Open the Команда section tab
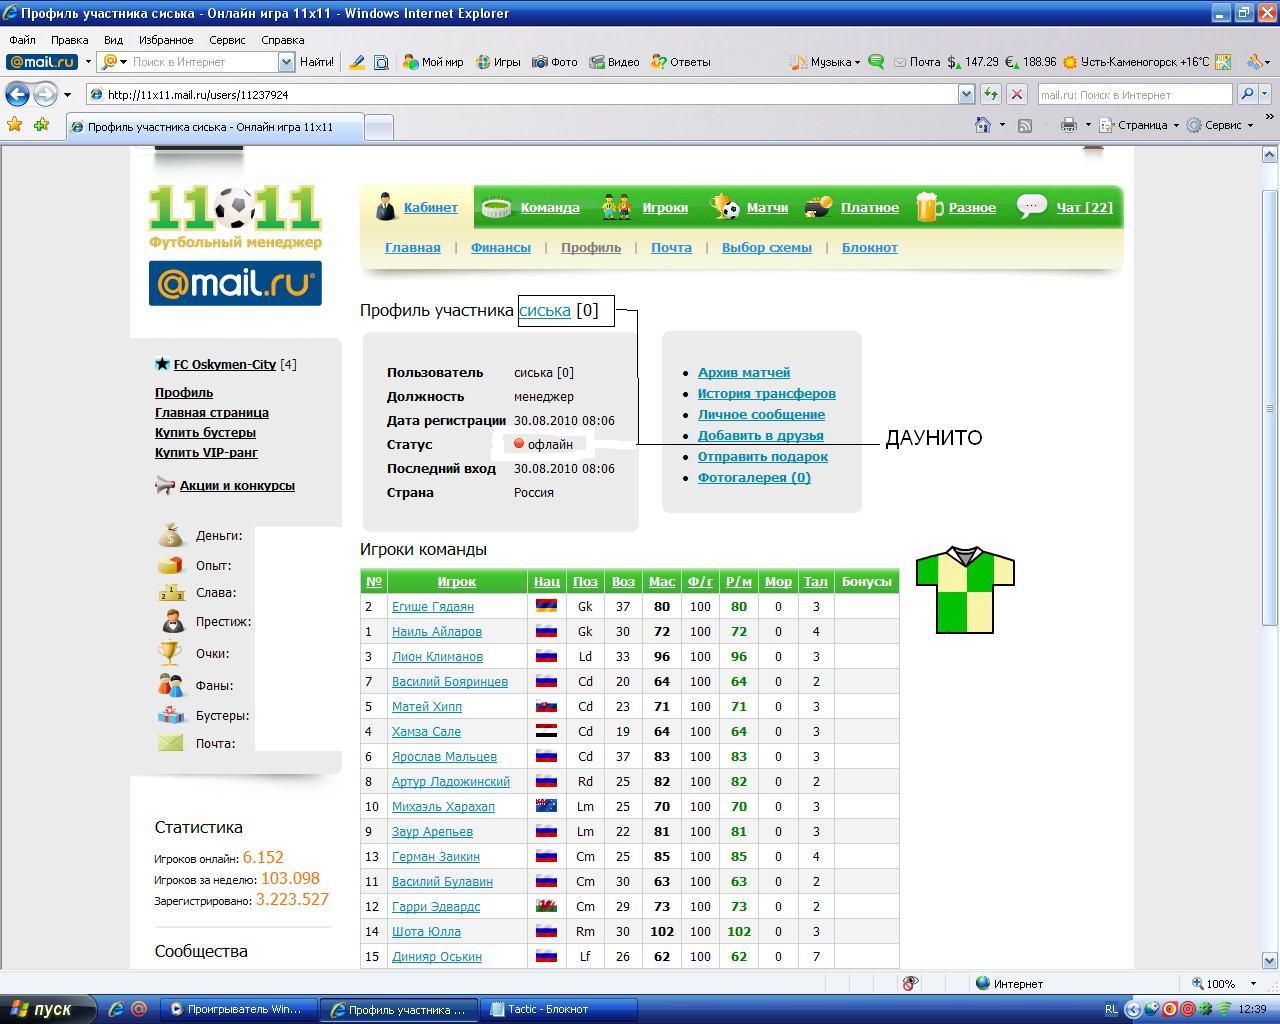Viewport: 1280px width, 1024px height. [x=549, y=208]
